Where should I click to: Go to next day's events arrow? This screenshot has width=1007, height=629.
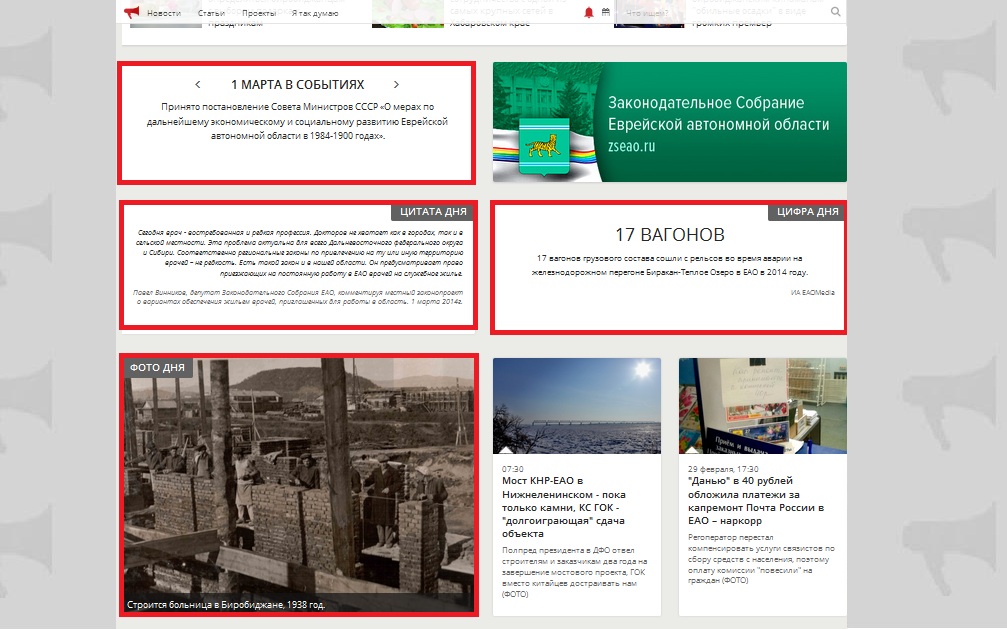point(396,85)
